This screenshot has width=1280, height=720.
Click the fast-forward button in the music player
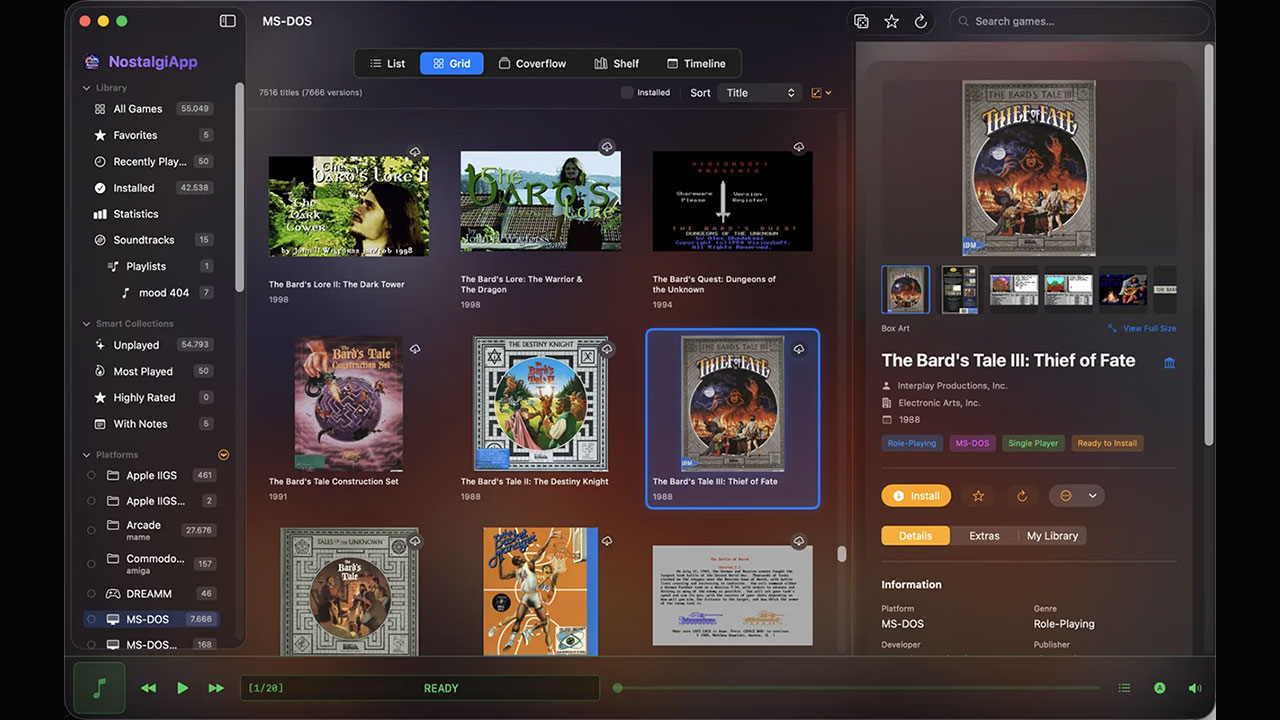pos(216,688)
